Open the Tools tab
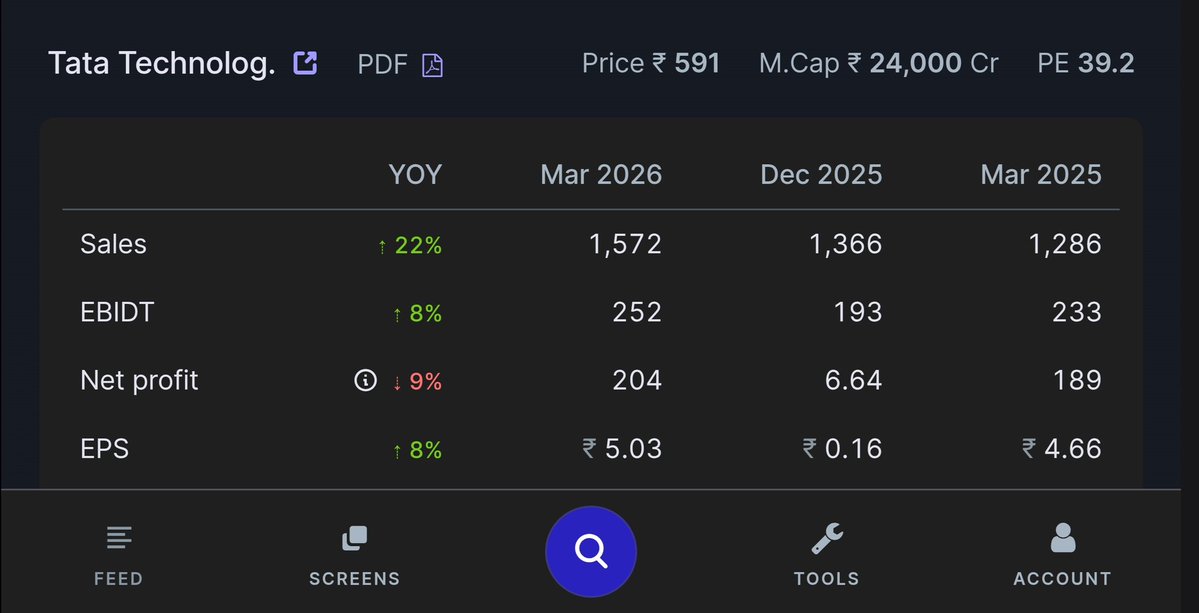 pyautogui.click(x=827, y=556)
